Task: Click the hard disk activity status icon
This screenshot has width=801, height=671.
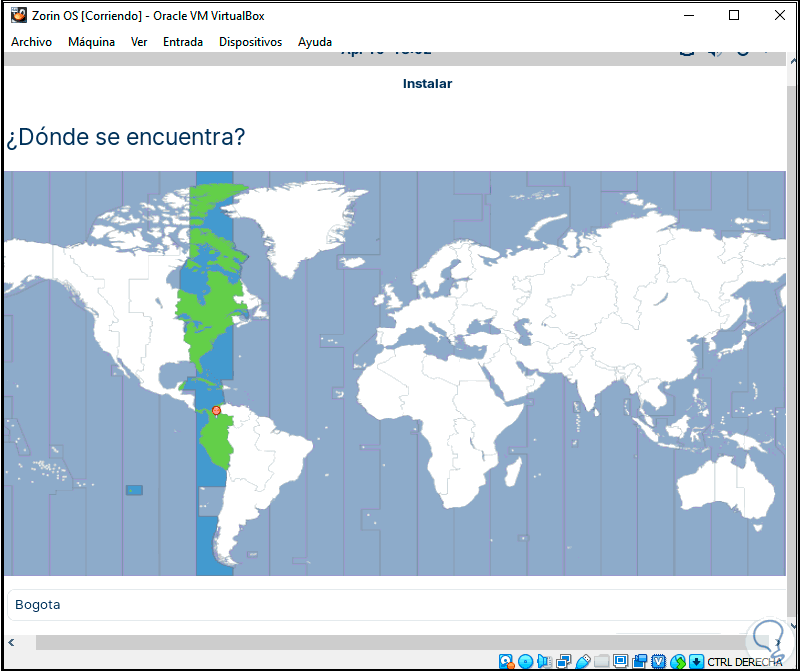Action: click(x=506, y=661)
